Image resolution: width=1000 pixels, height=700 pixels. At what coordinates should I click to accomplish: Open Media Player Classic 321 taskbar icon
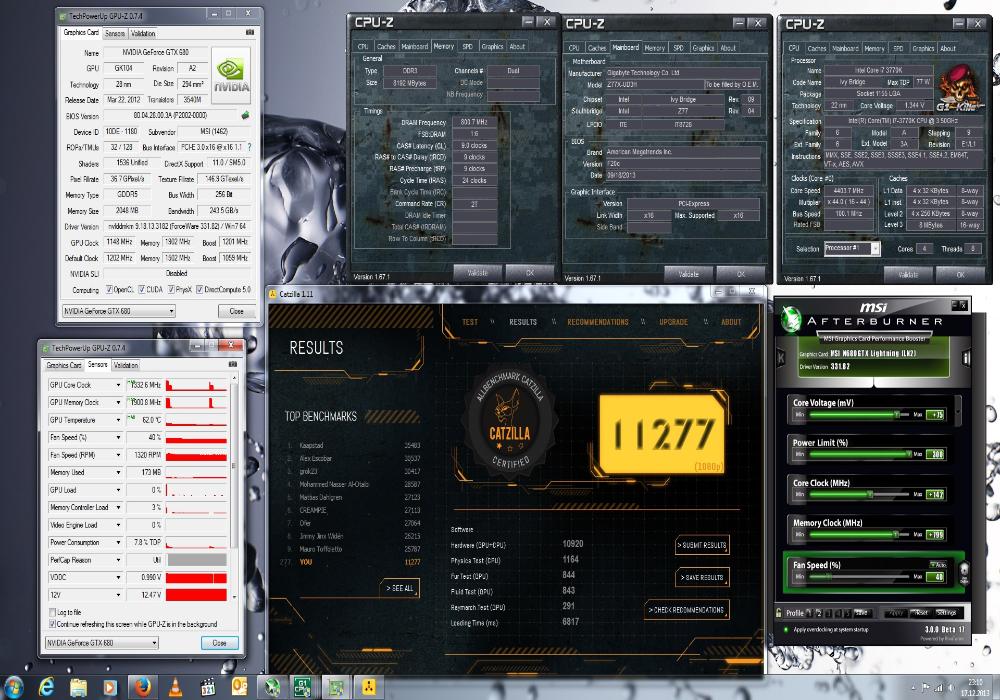pyautogui.click(x=207, y=687)
